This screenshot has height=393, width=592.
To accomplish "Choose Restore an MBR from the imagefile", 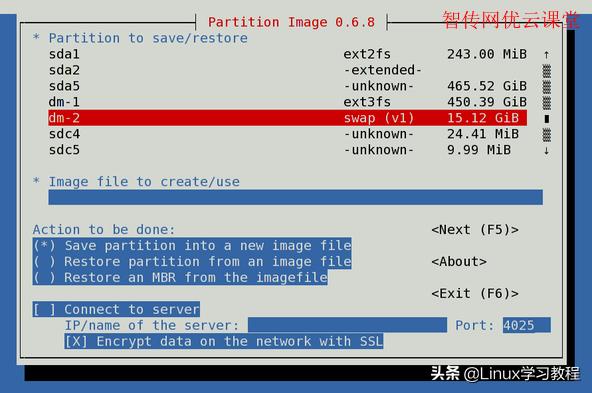I will pyautogui.click(x=180, y=277).
